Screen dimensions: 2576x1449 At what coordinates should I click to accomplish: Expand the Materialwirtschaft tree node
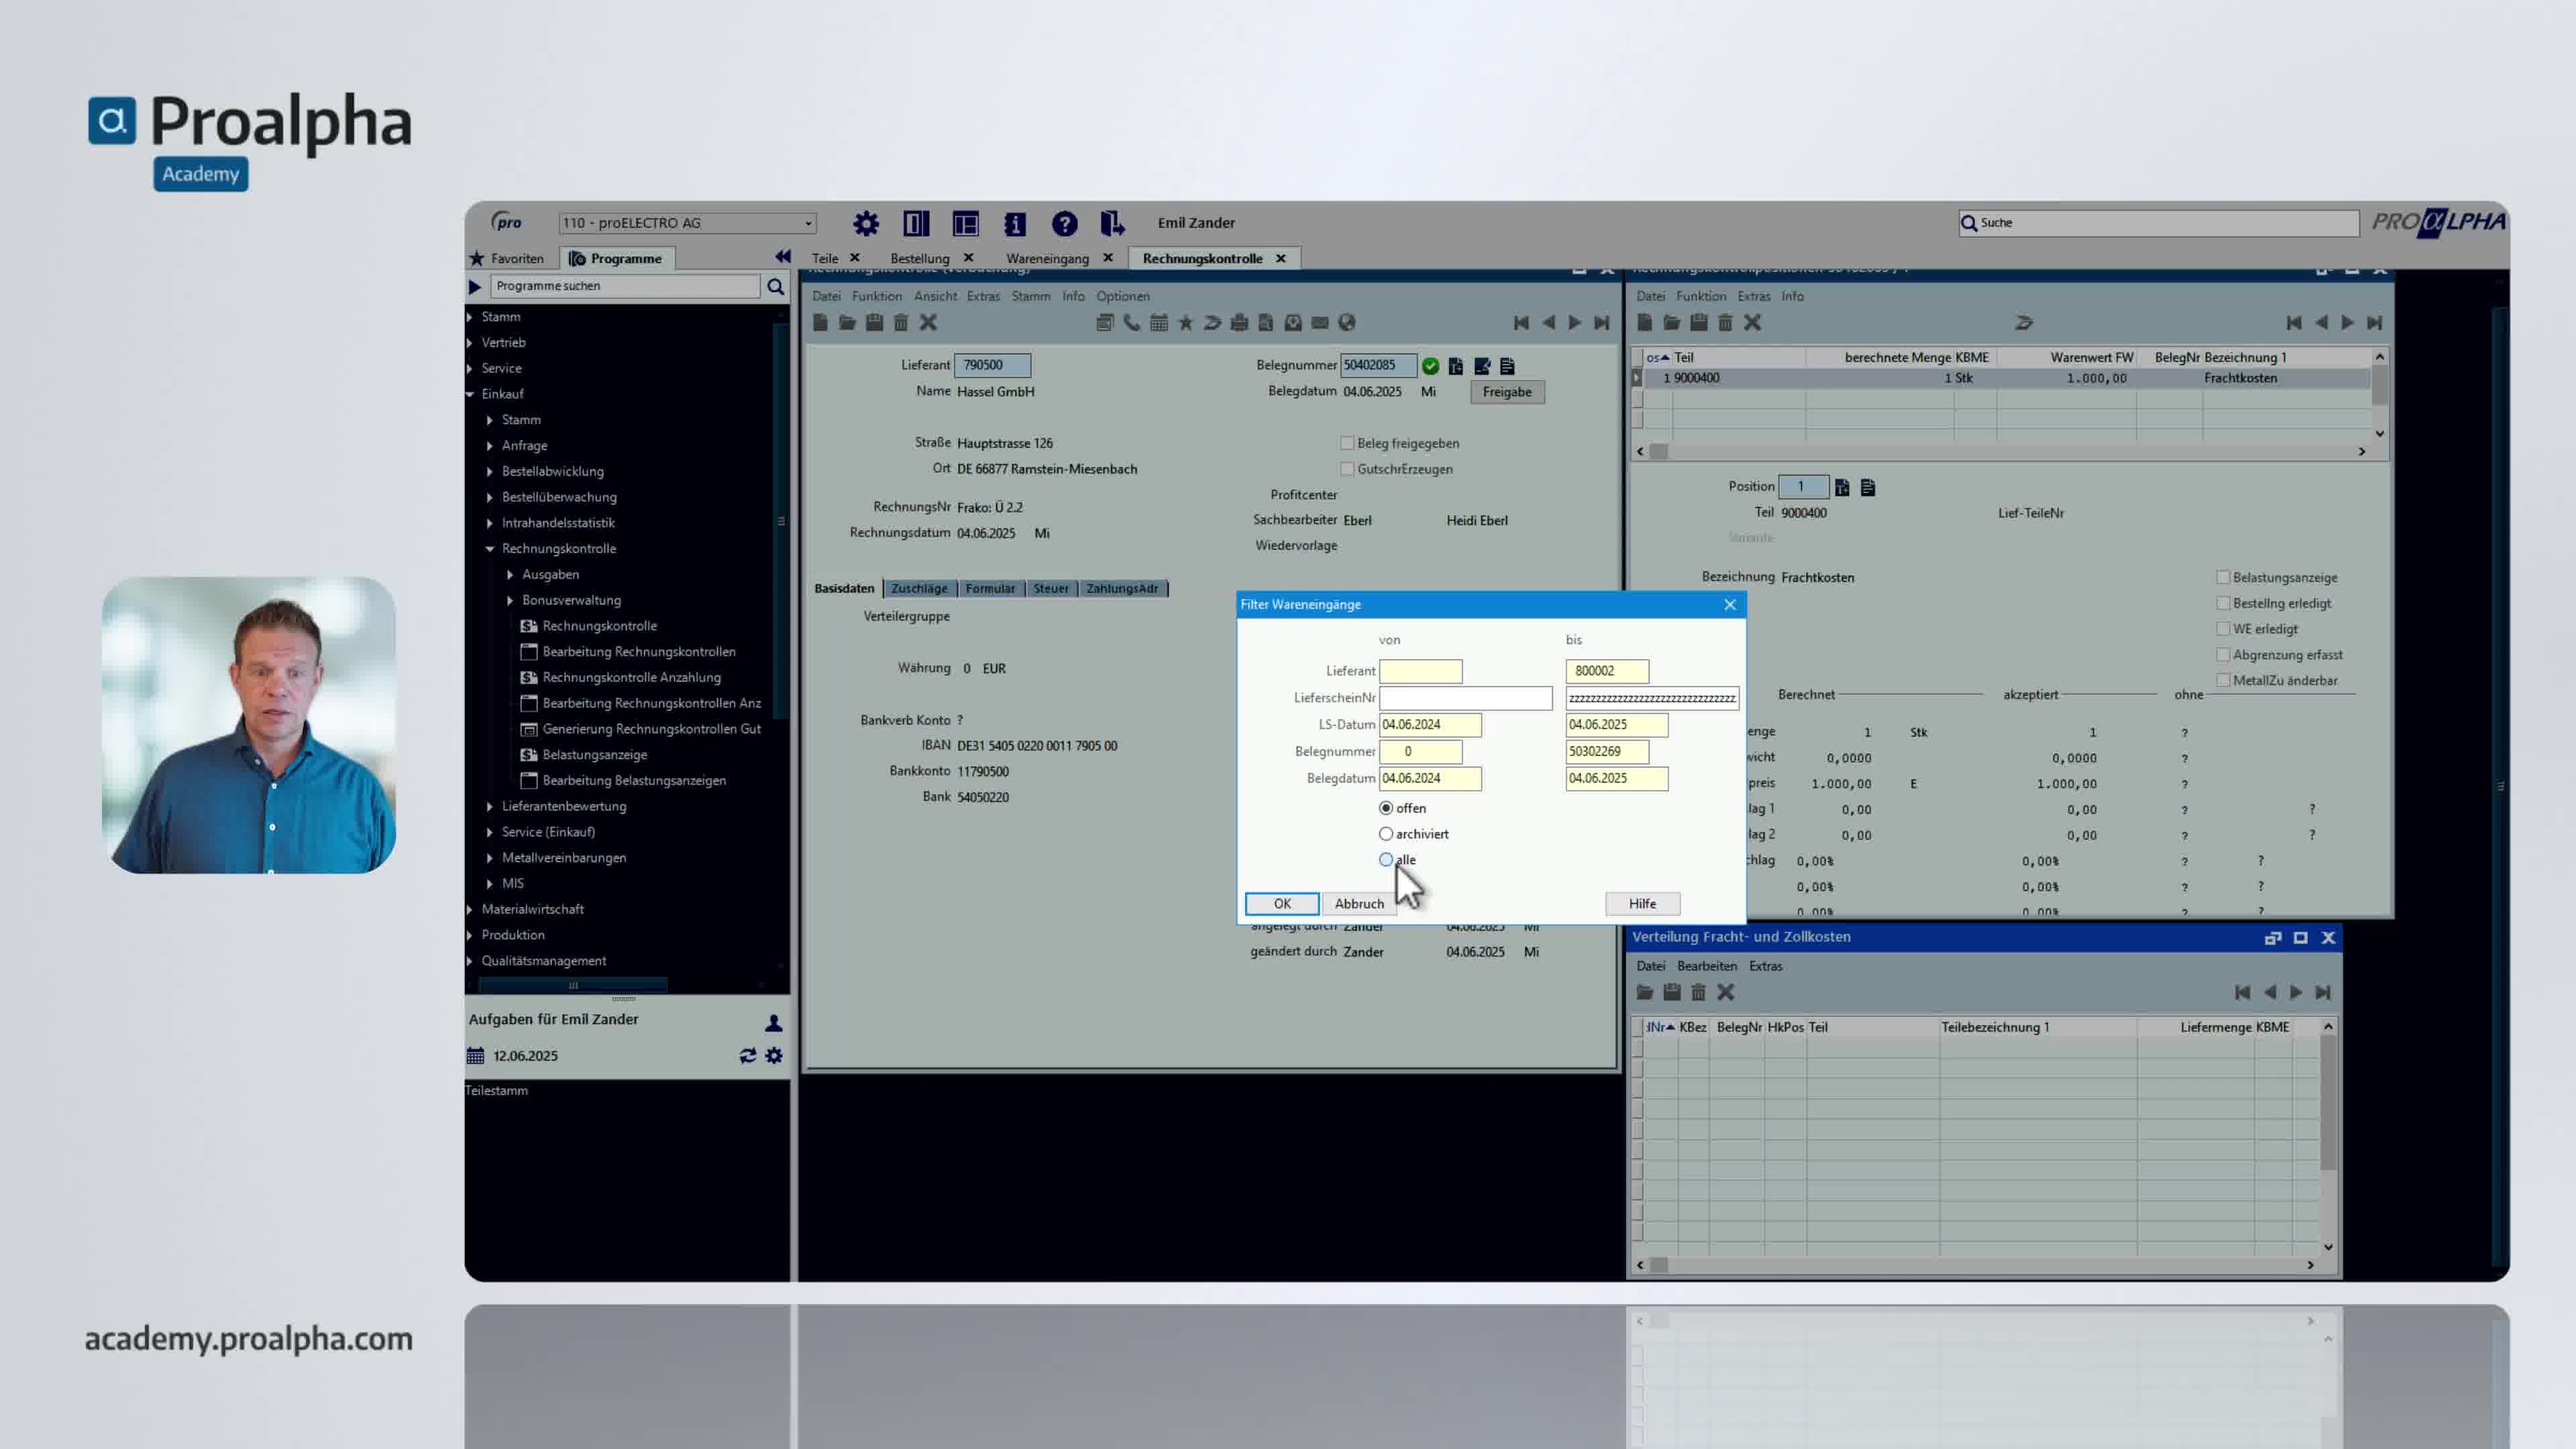click(470, 909)
